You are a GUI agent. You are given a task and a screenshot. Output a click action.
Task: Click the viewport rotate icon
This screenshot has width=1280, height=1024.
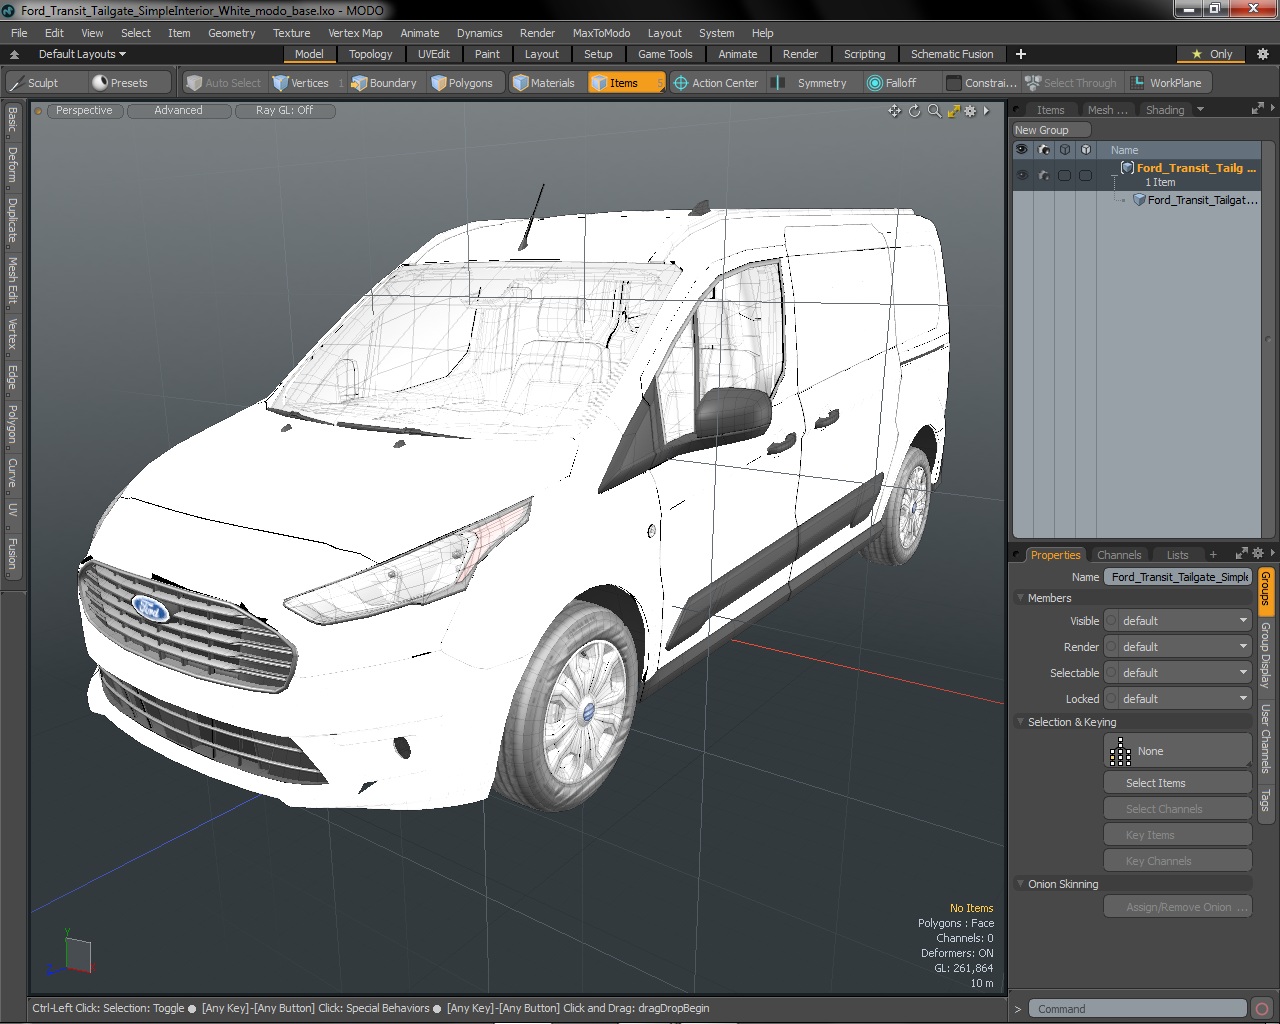point(914,111)
